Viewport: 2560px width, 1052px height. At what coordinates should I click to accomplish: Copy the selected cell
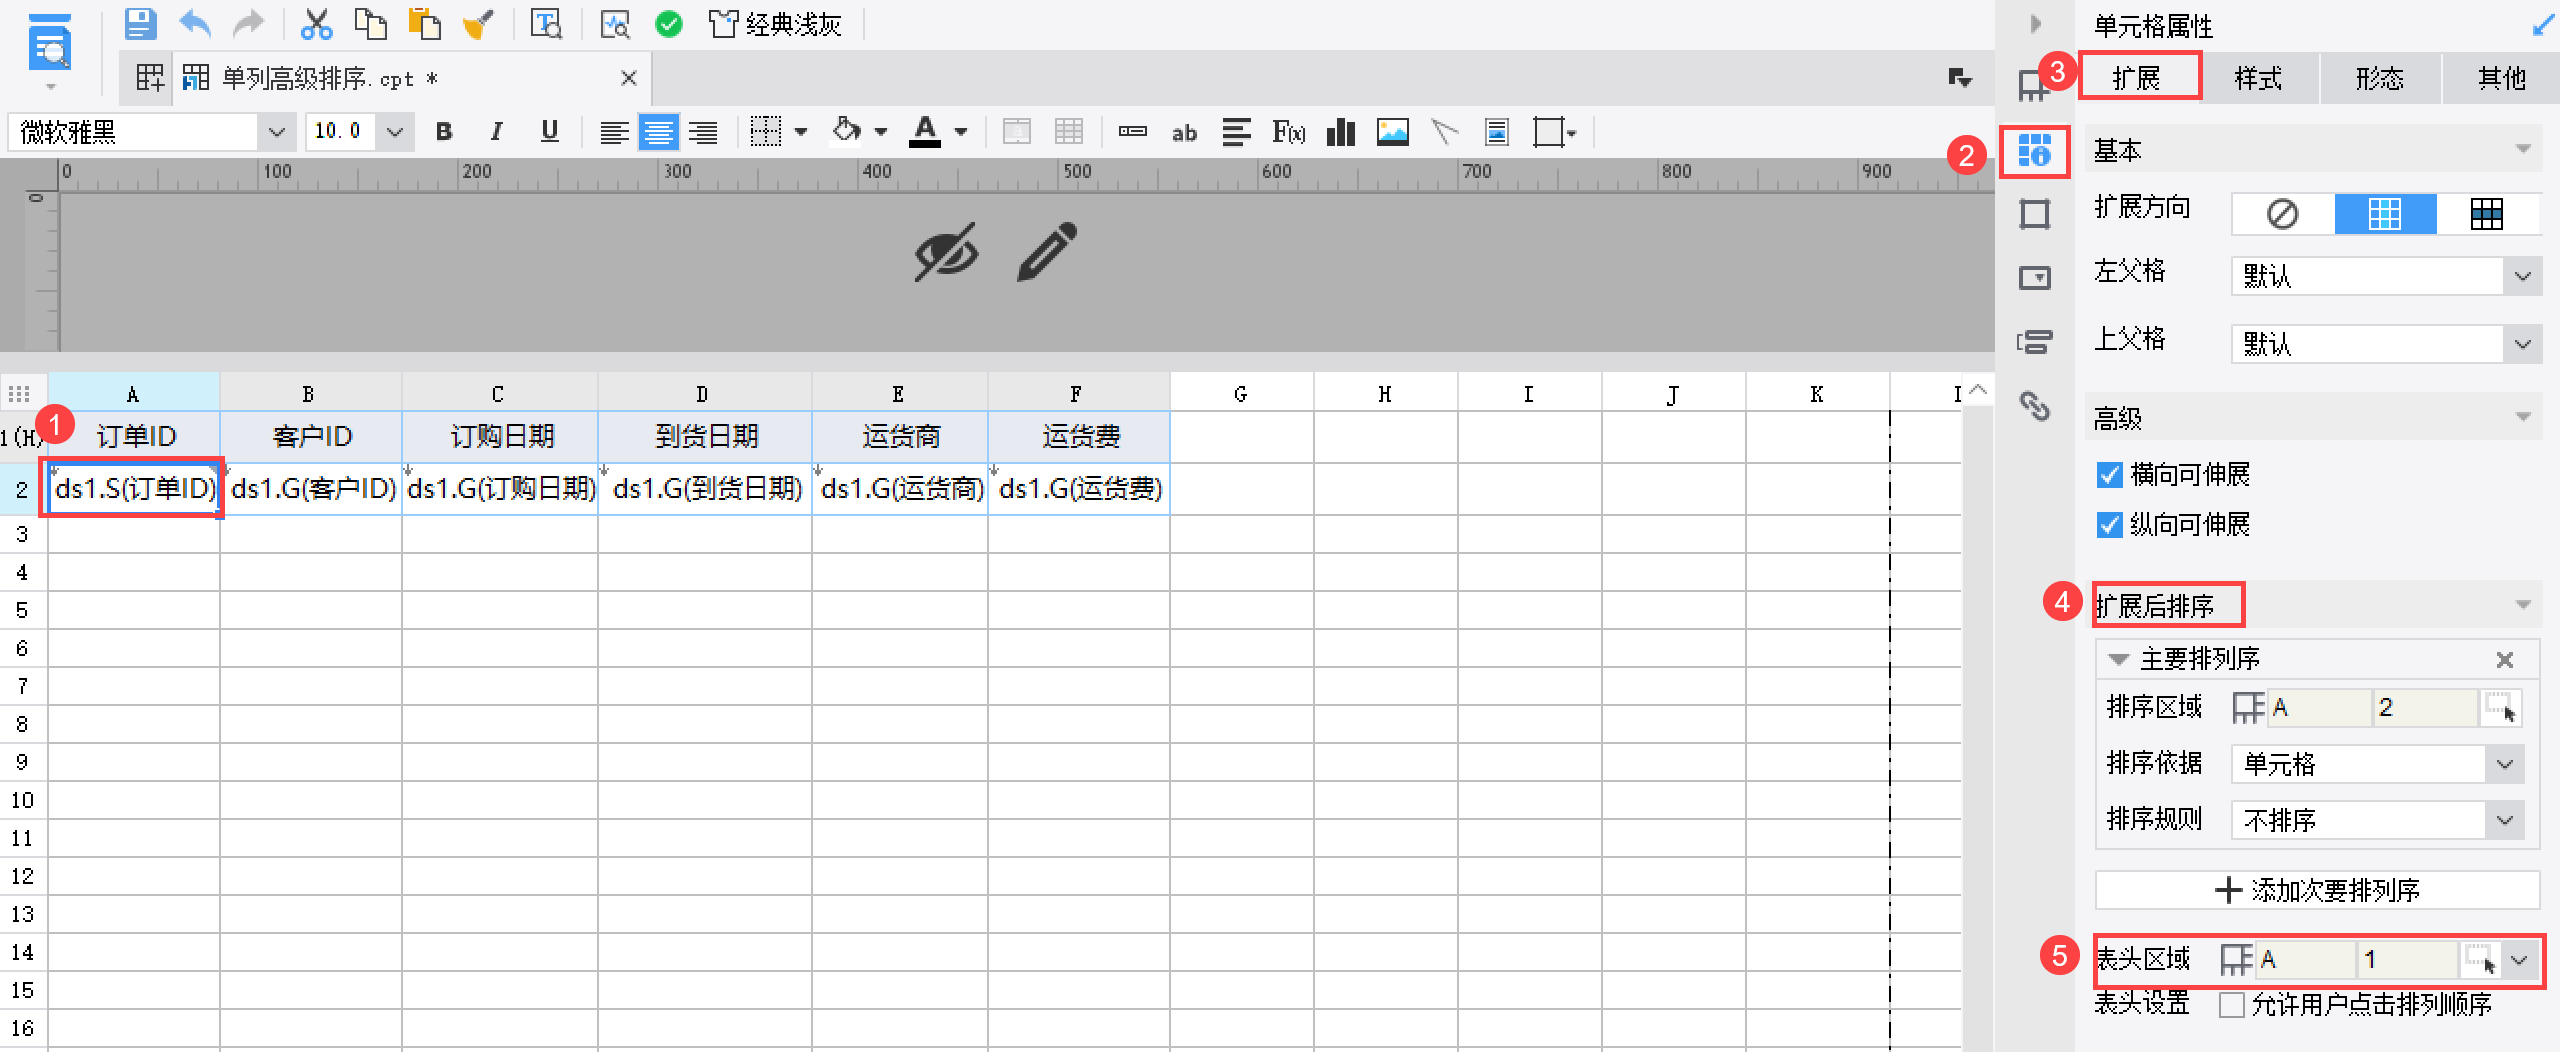click(371, 23)
